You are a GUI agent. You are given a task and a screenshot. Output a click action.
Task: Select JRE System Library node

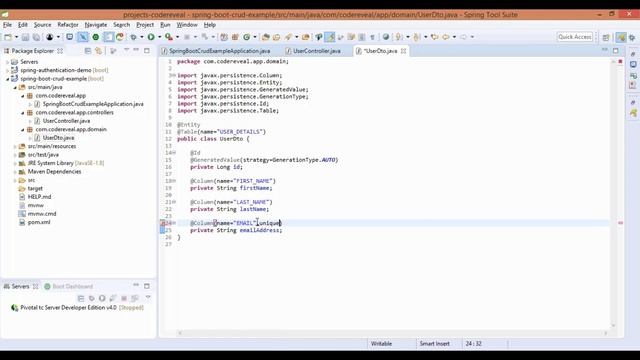pos(61,163)
